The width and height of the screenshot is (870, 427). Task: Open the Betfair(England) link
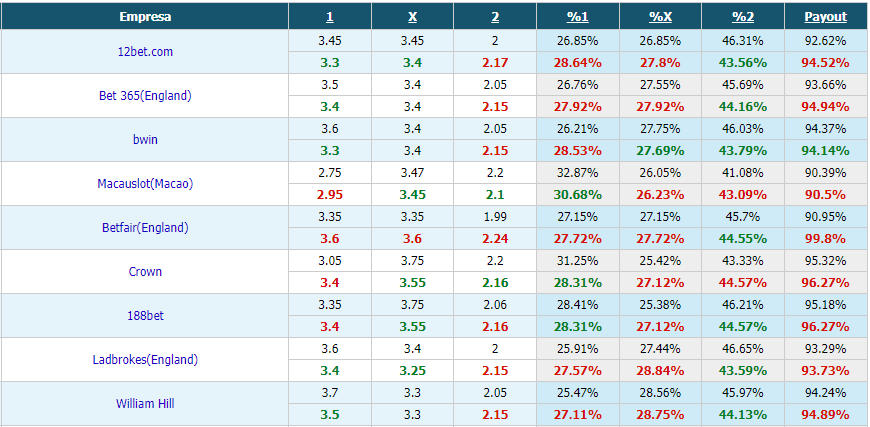(145, 227)
